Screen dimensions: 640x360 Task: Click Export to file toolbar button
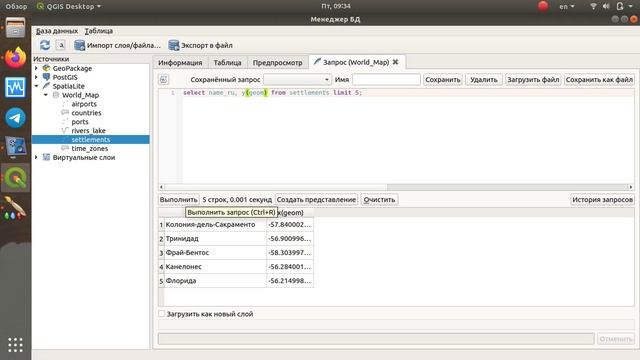click(201, 45)
